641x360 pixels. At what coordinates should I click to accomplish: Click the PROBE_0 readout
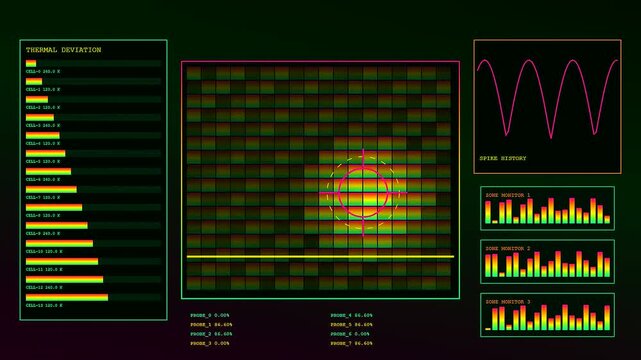pos(210,315)
